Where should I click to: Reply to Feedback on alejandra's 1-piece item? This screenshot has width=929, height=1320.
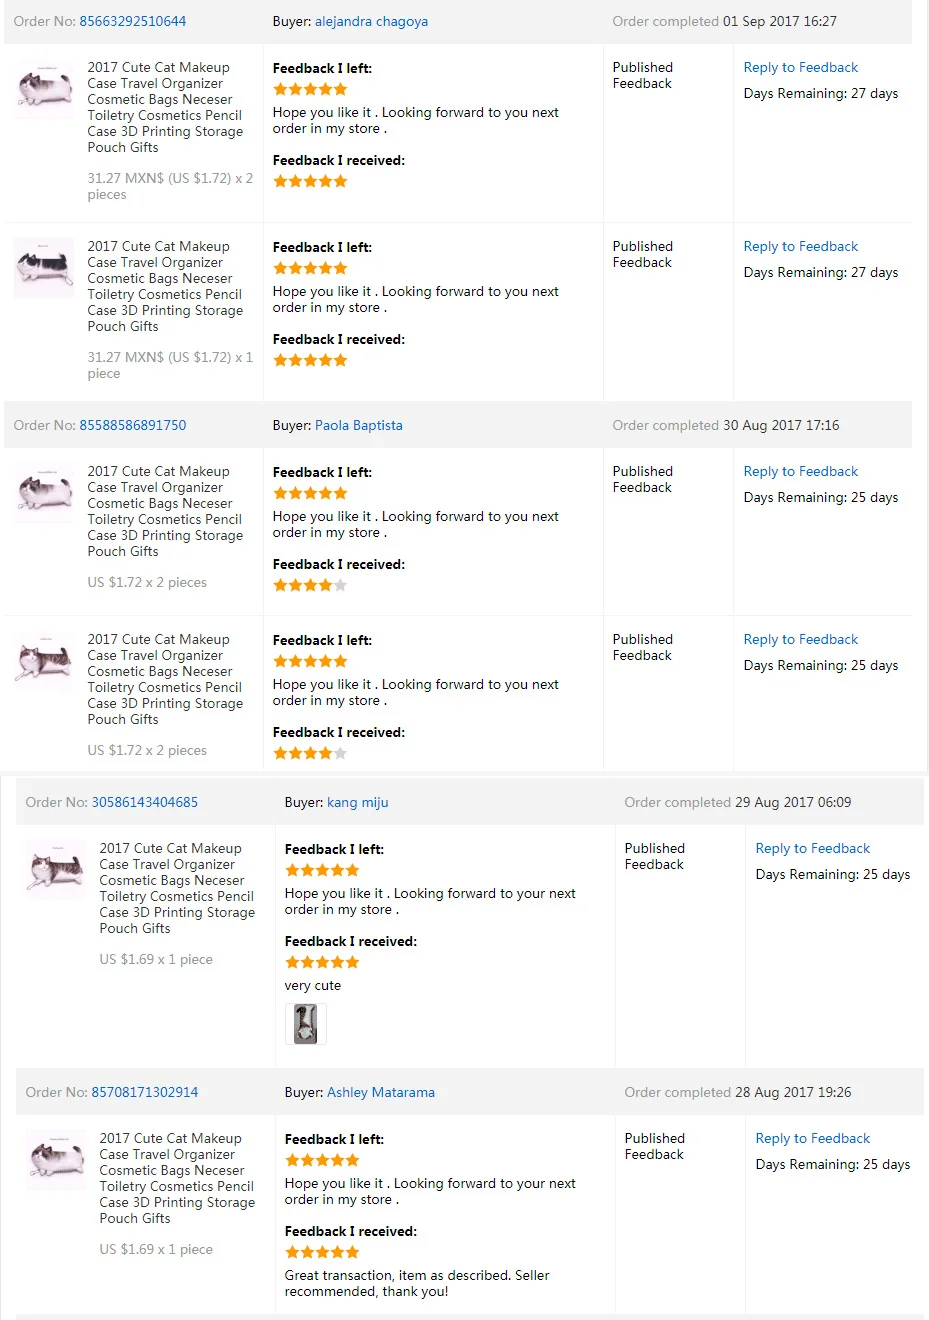(x=800, y=246)
